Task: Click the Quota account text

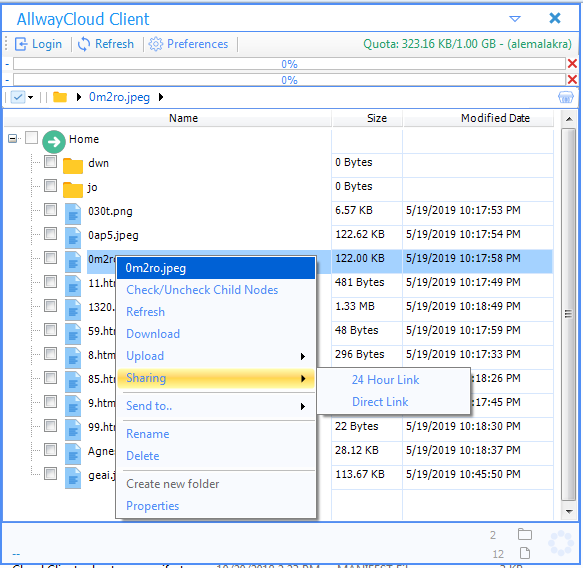Action: tap(467, 44)
